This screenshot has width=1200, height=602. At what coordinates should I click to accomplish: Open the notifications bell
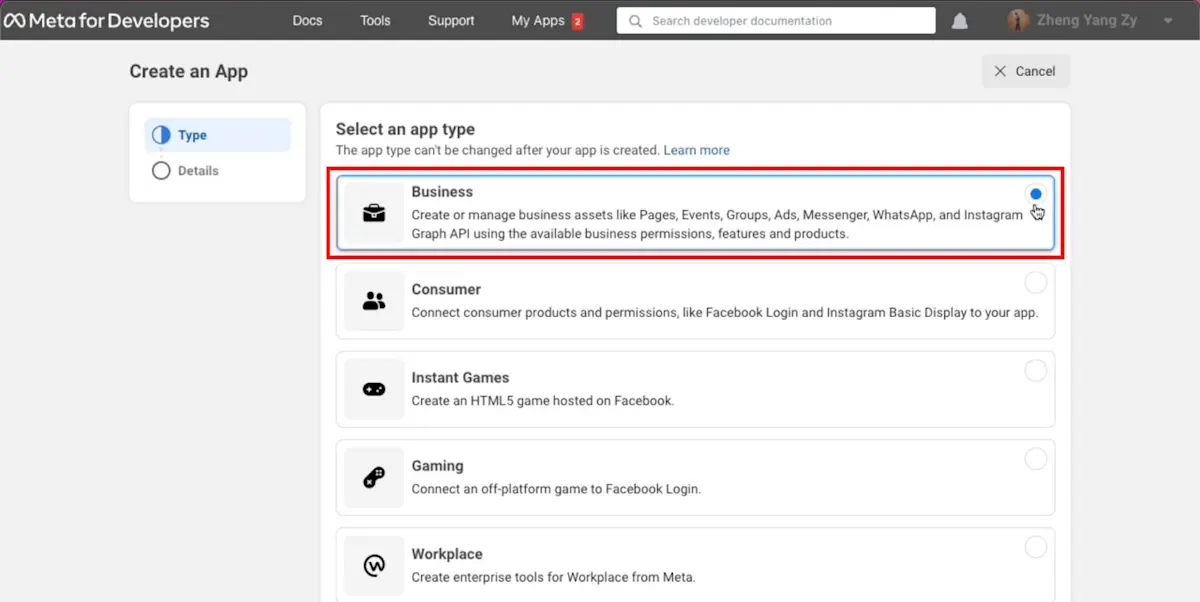pyautogui.click(x=959, y=20)
